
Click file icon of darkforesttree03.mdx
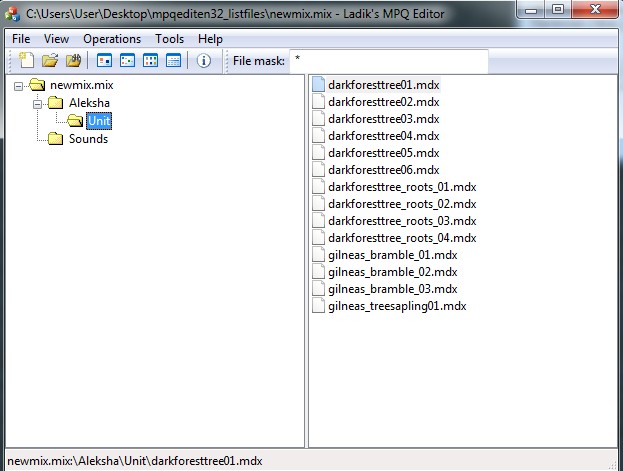tap(318, 119)
